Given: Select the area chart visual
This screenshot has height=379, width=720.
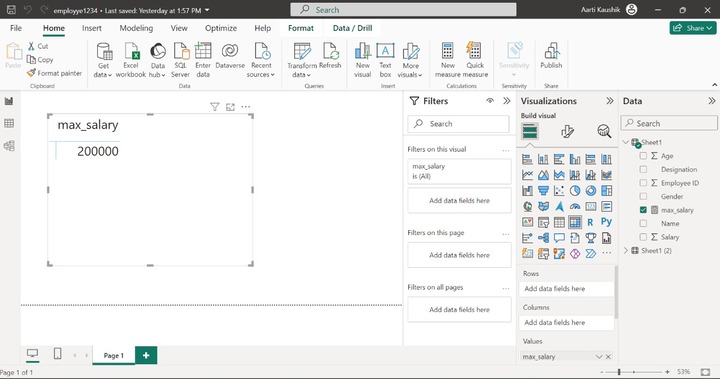Looking at the screenshot, I should pyautogui.click(x=543, y=175).
